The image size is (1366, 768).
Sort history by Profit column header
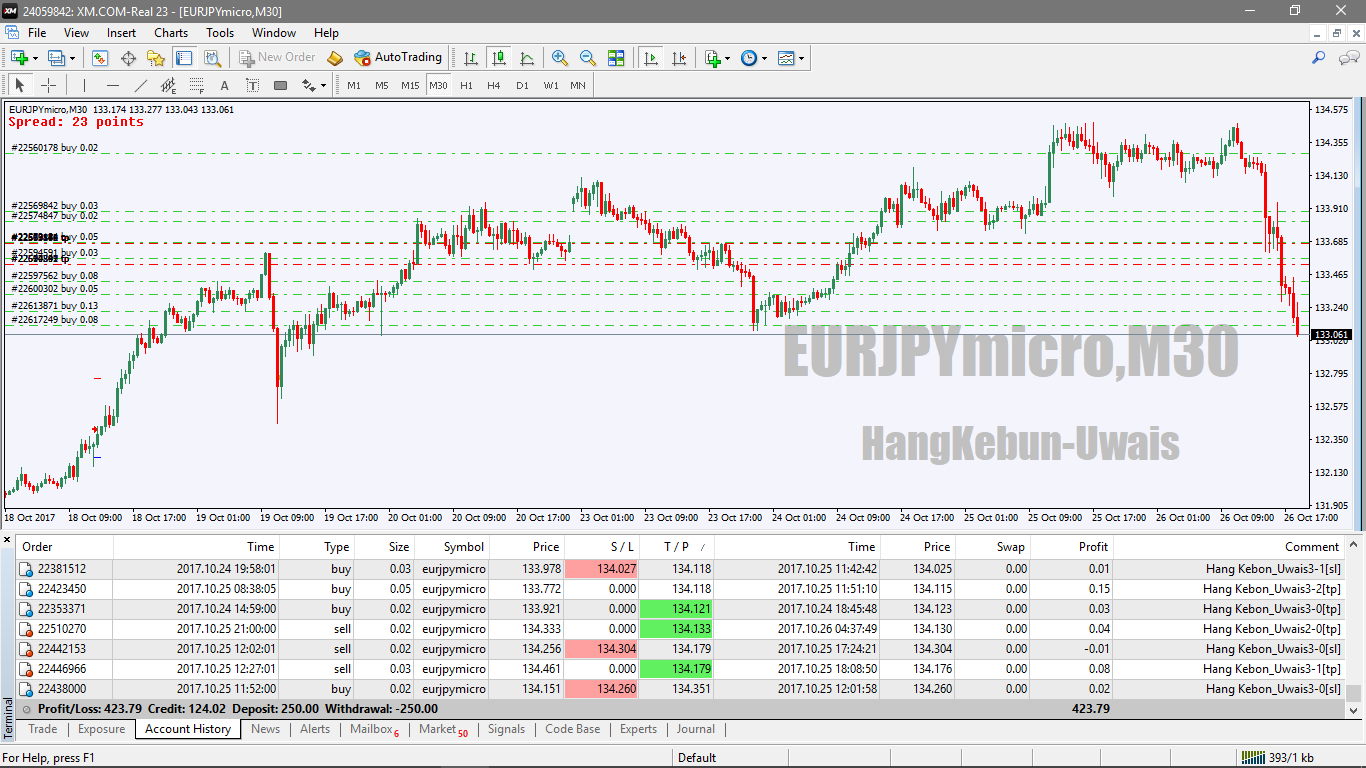[x=1093, y=547]
